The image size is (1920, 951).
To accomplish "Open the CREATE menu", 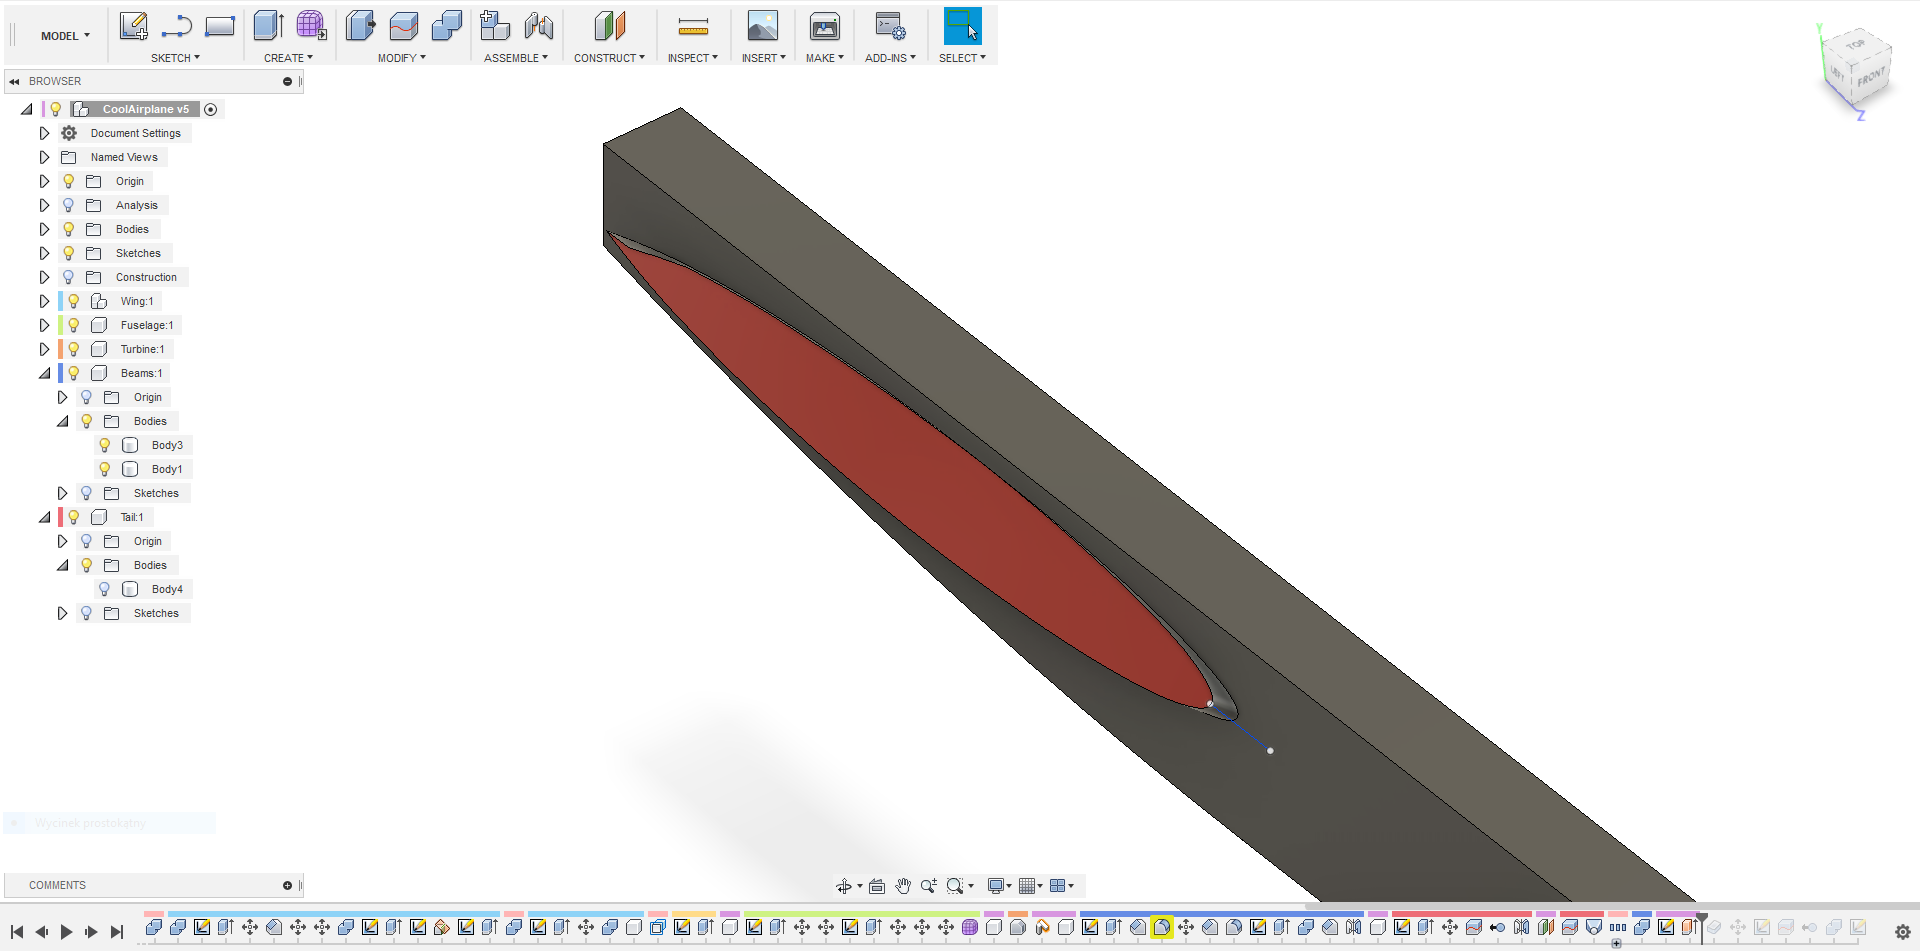I will click(x=288, y=58).
